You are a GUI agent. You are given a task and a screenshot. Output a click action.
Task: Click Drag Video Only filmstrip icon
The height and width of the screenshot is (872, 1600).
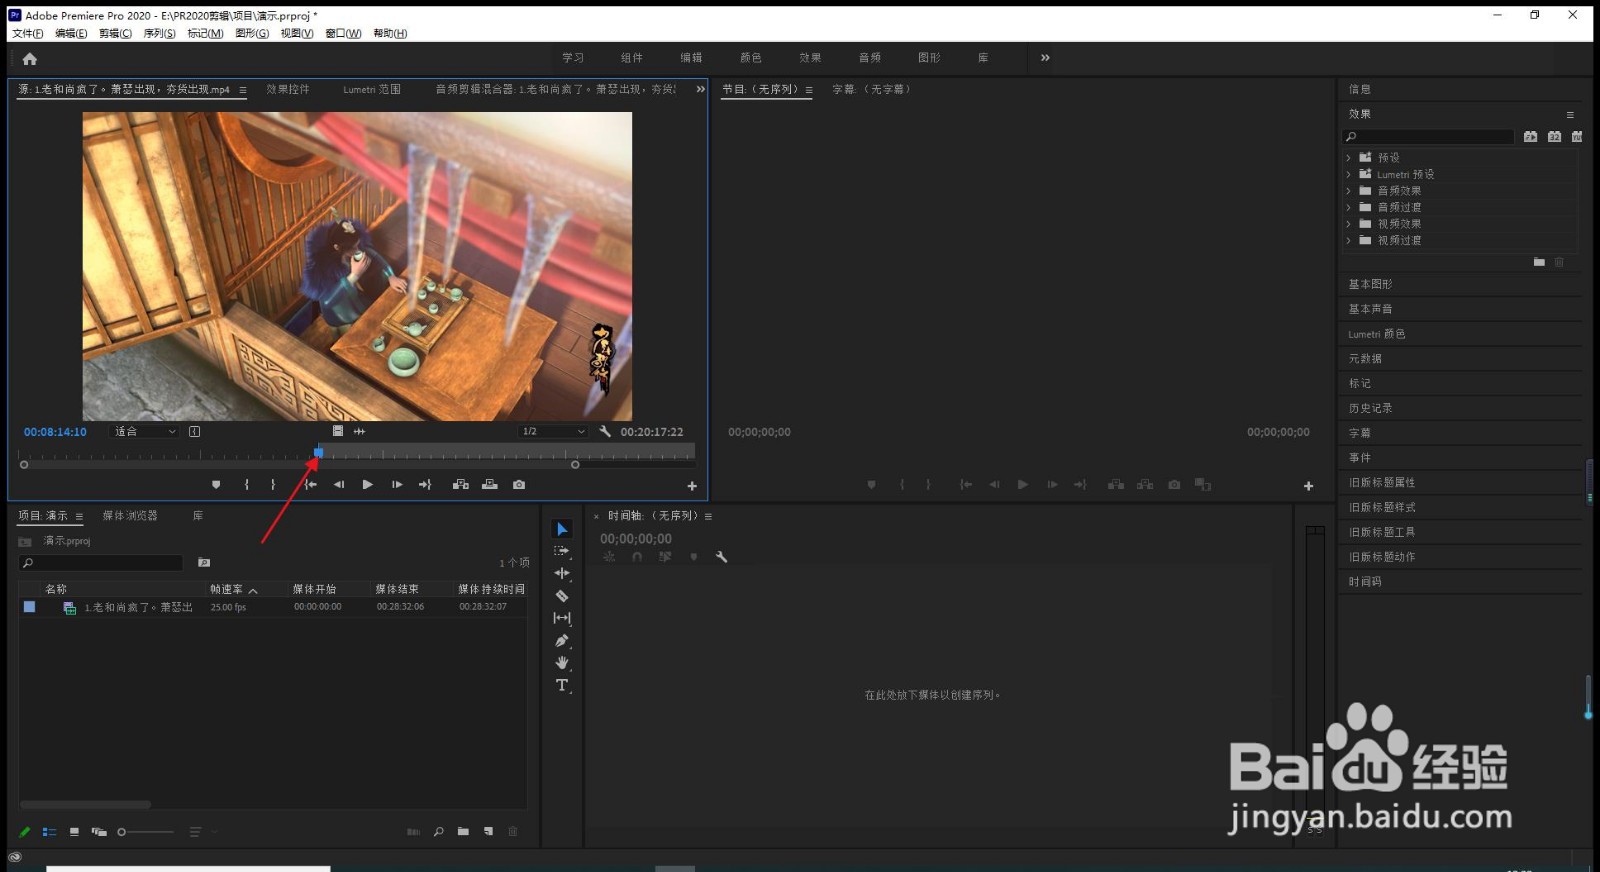coord(338,431)
